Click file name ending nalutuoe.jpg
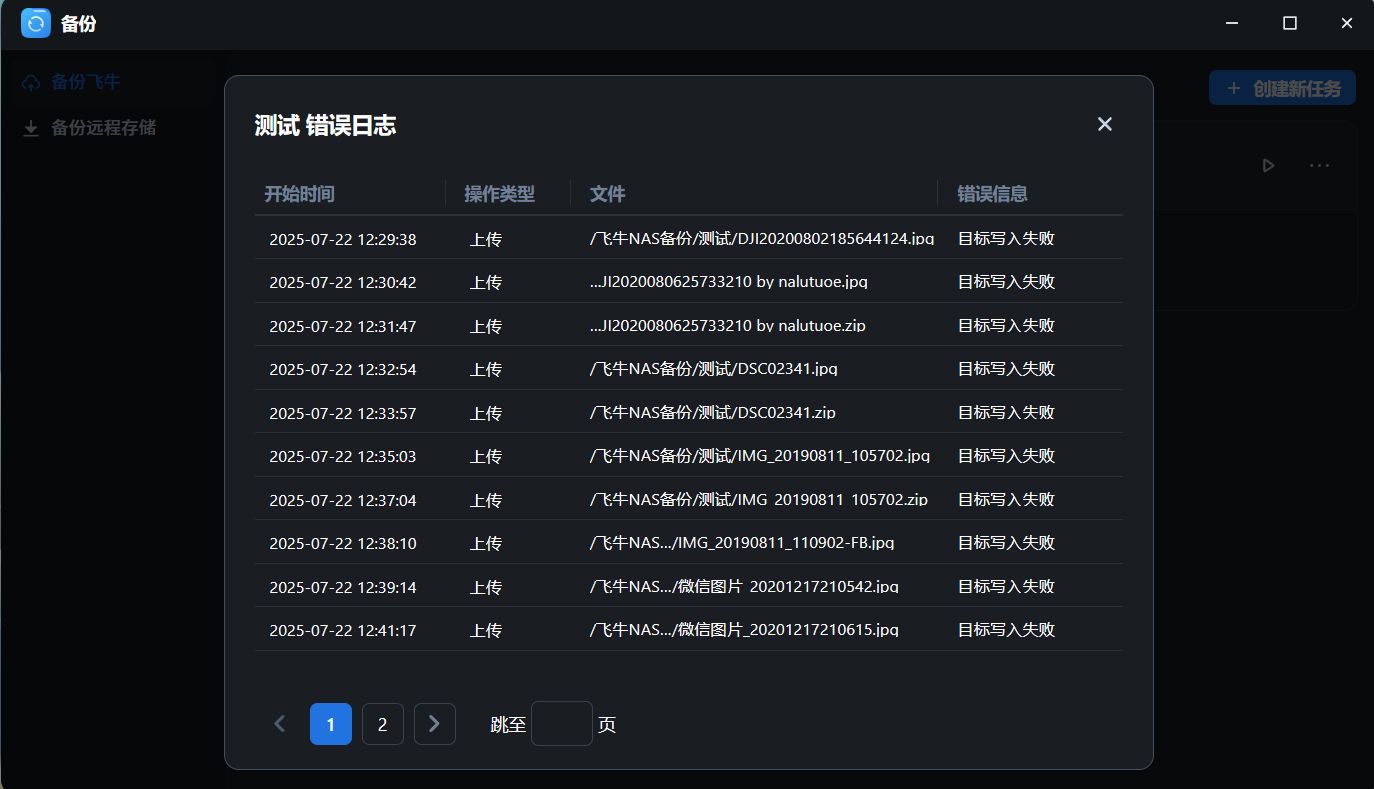Viewport: 1374px width, 789px height. click(x=729, y=282)
